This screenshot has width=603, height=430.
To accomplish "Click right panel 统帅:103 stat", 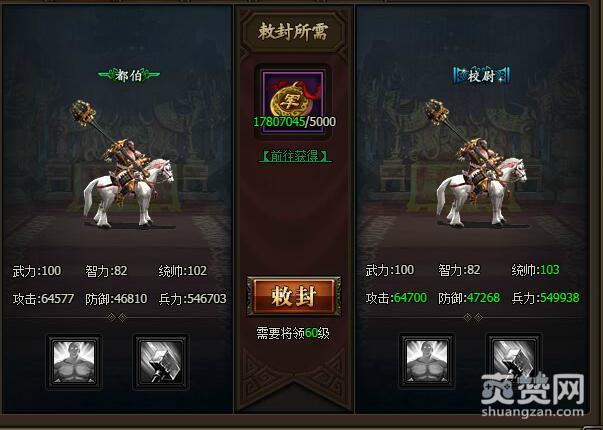I will point(535,270).
